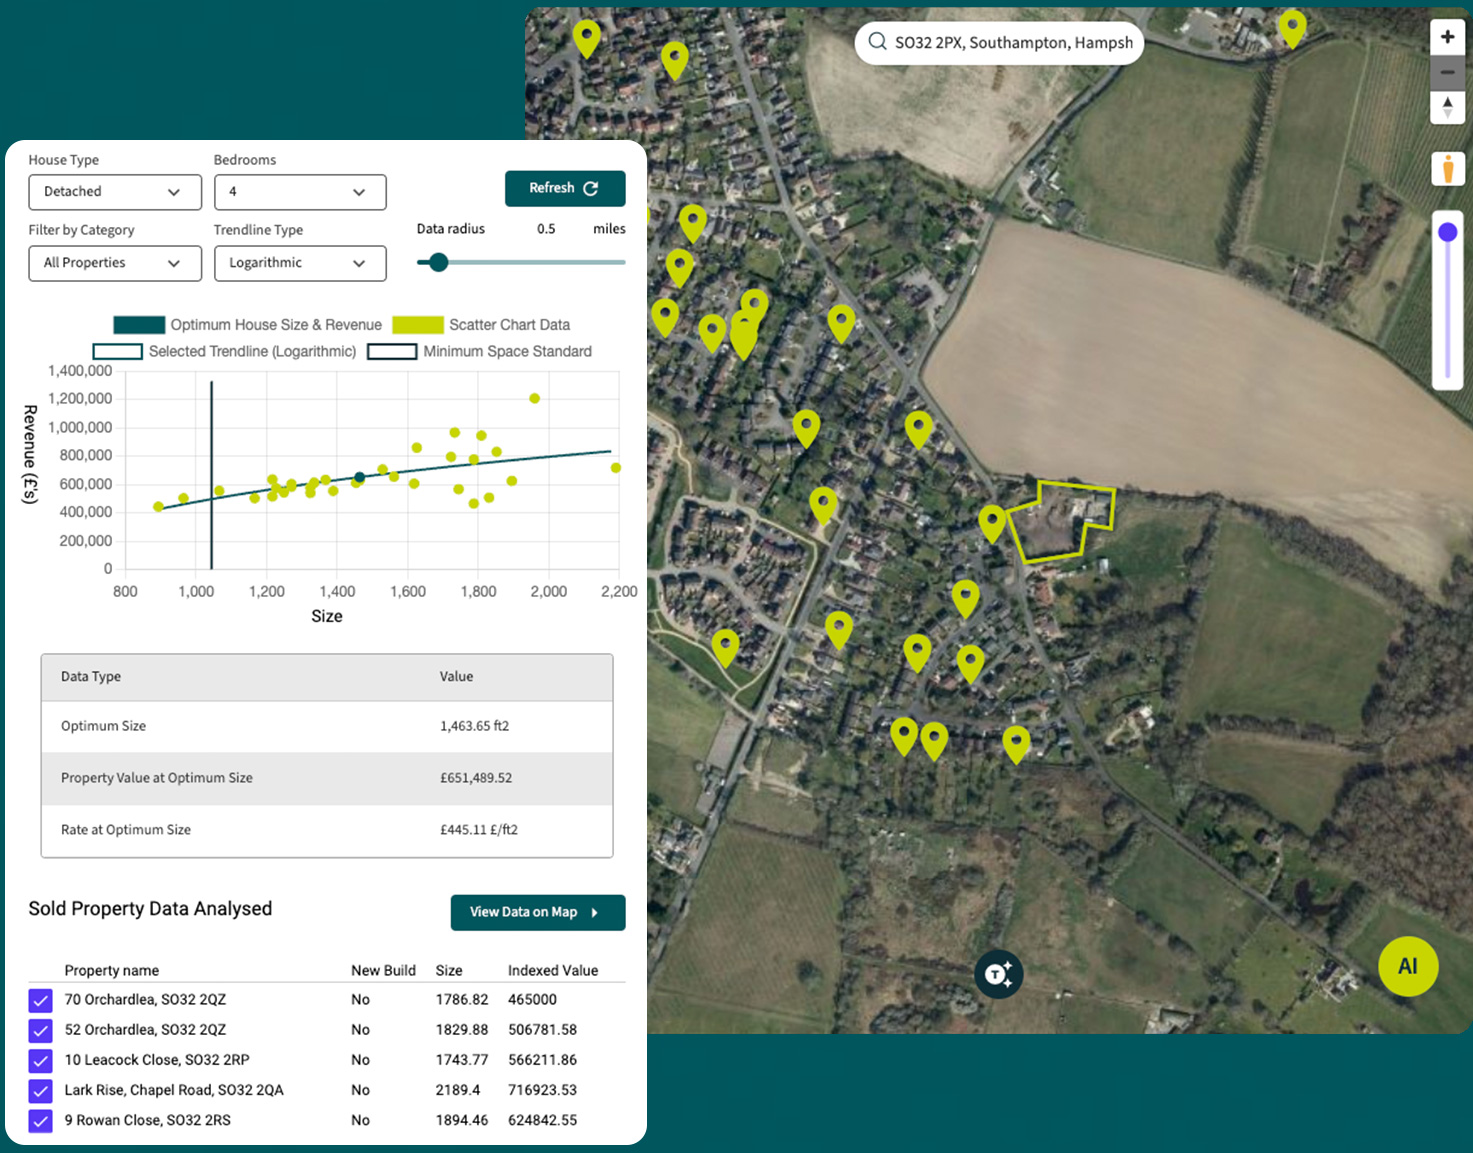
Task: Click the indexed value 624842.55
Action: click(542, 1120)
